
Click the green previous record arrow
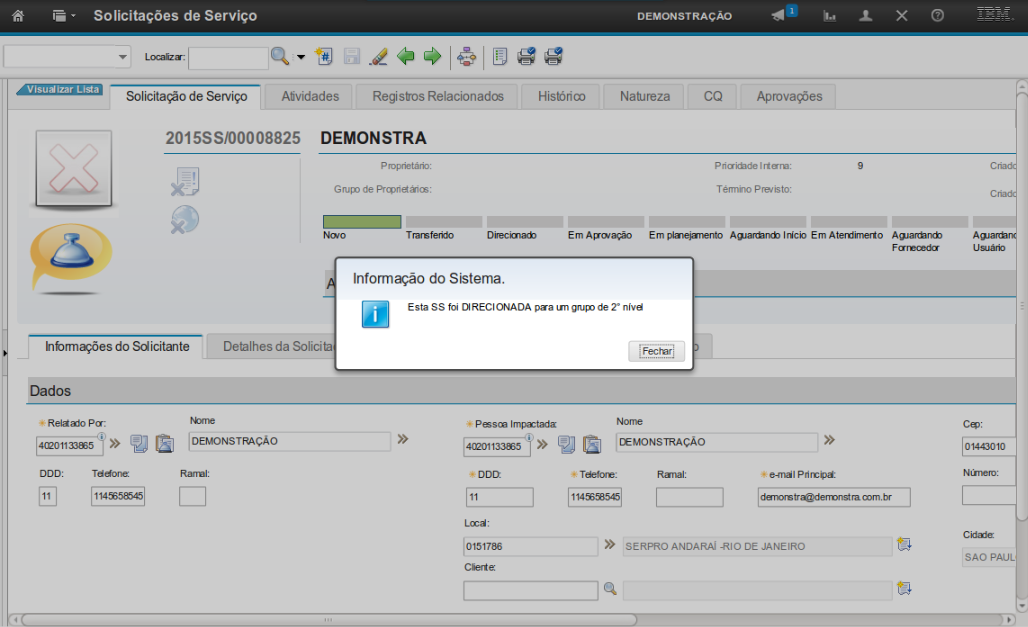[406, 57]
